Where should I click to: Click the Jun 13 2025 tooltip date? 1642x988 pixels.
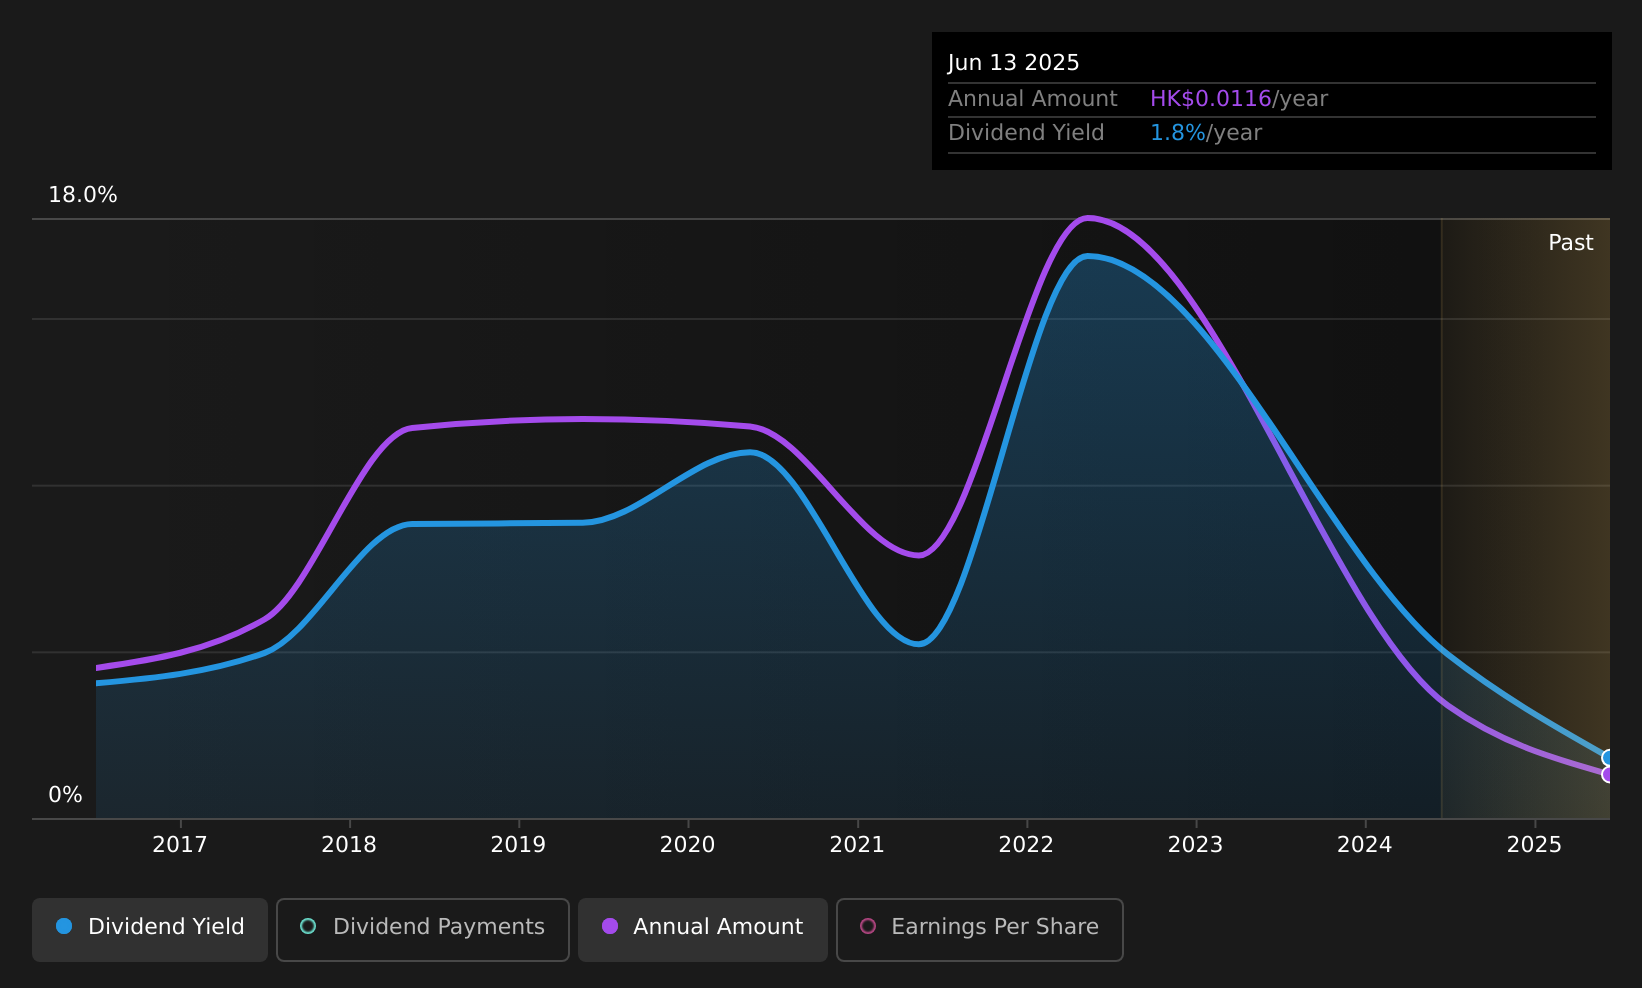(x=1013, y=63)
